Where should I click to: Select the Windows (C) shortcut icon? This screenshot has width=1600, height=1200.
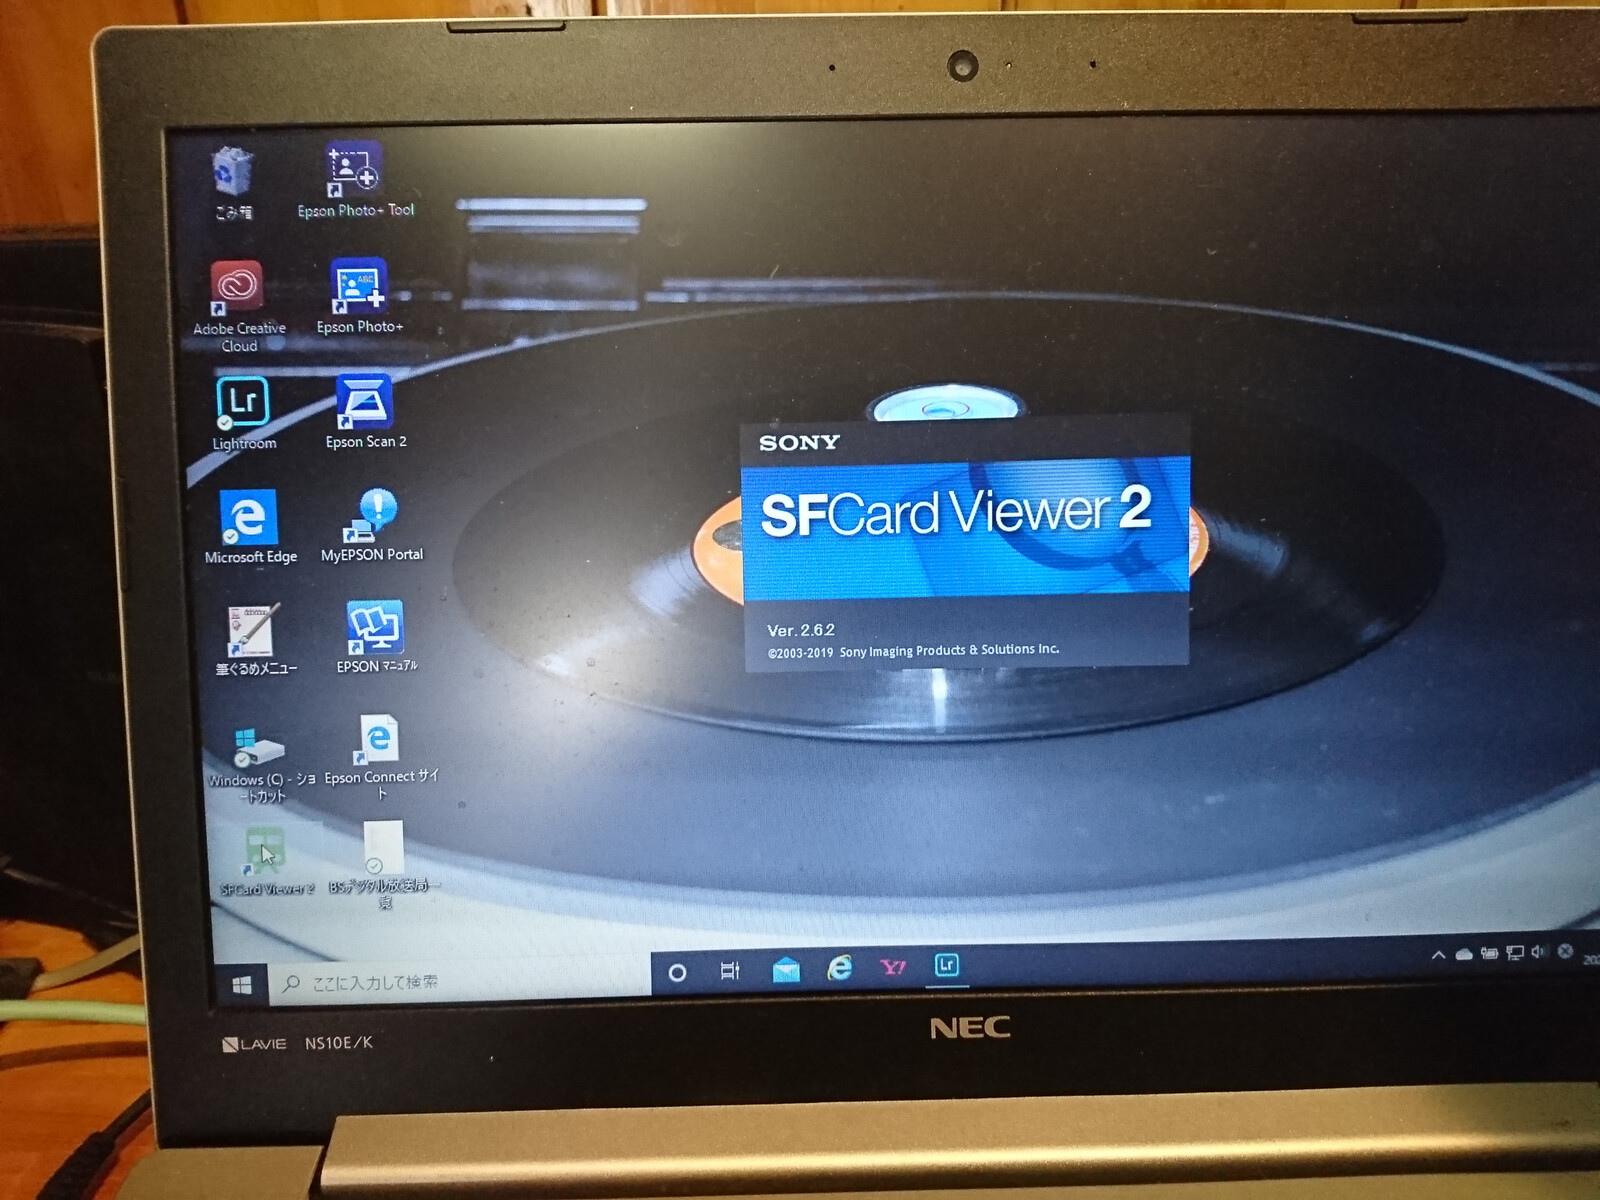pos(261,765)
